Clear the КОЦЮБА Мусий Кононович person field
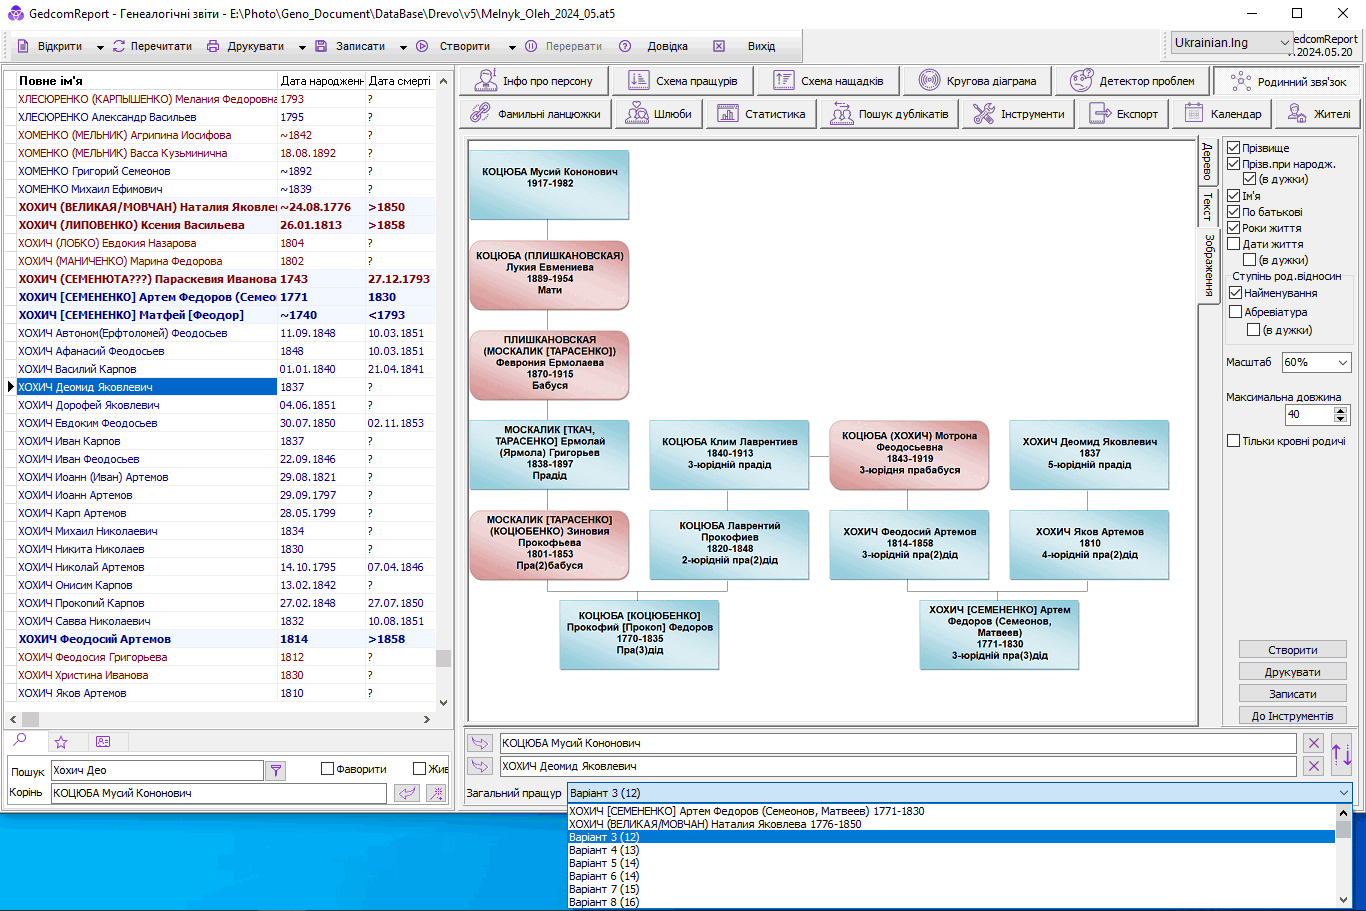This screenshot has height=911, width=1366. tap(1314, 743)
